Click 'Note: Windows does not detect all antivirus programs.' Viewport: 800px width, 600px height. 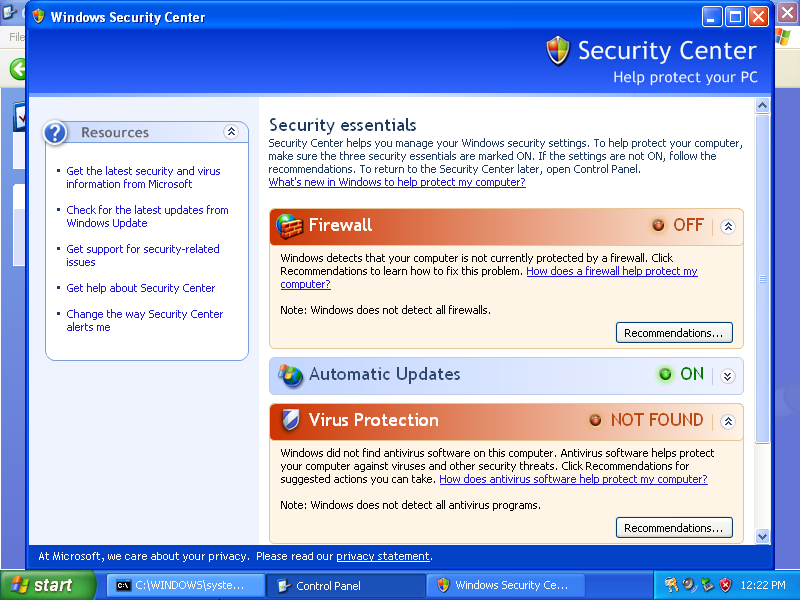click(410, 505)
